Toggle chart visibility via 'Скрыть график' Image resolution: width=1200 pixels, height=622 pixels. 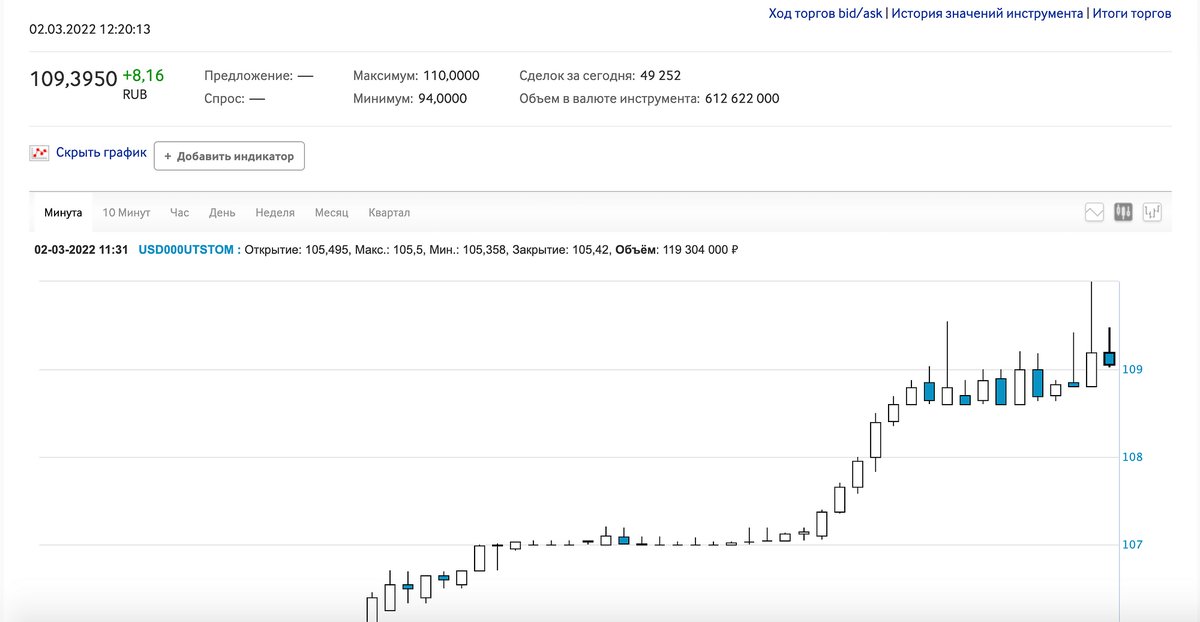tap(101, 153)
